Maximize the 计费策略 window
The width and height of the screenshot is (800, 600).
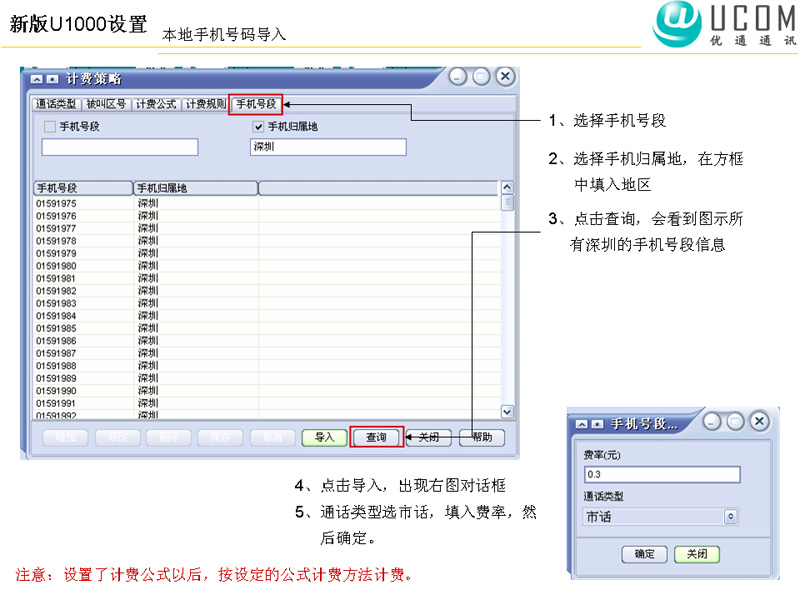pos(481,77)
